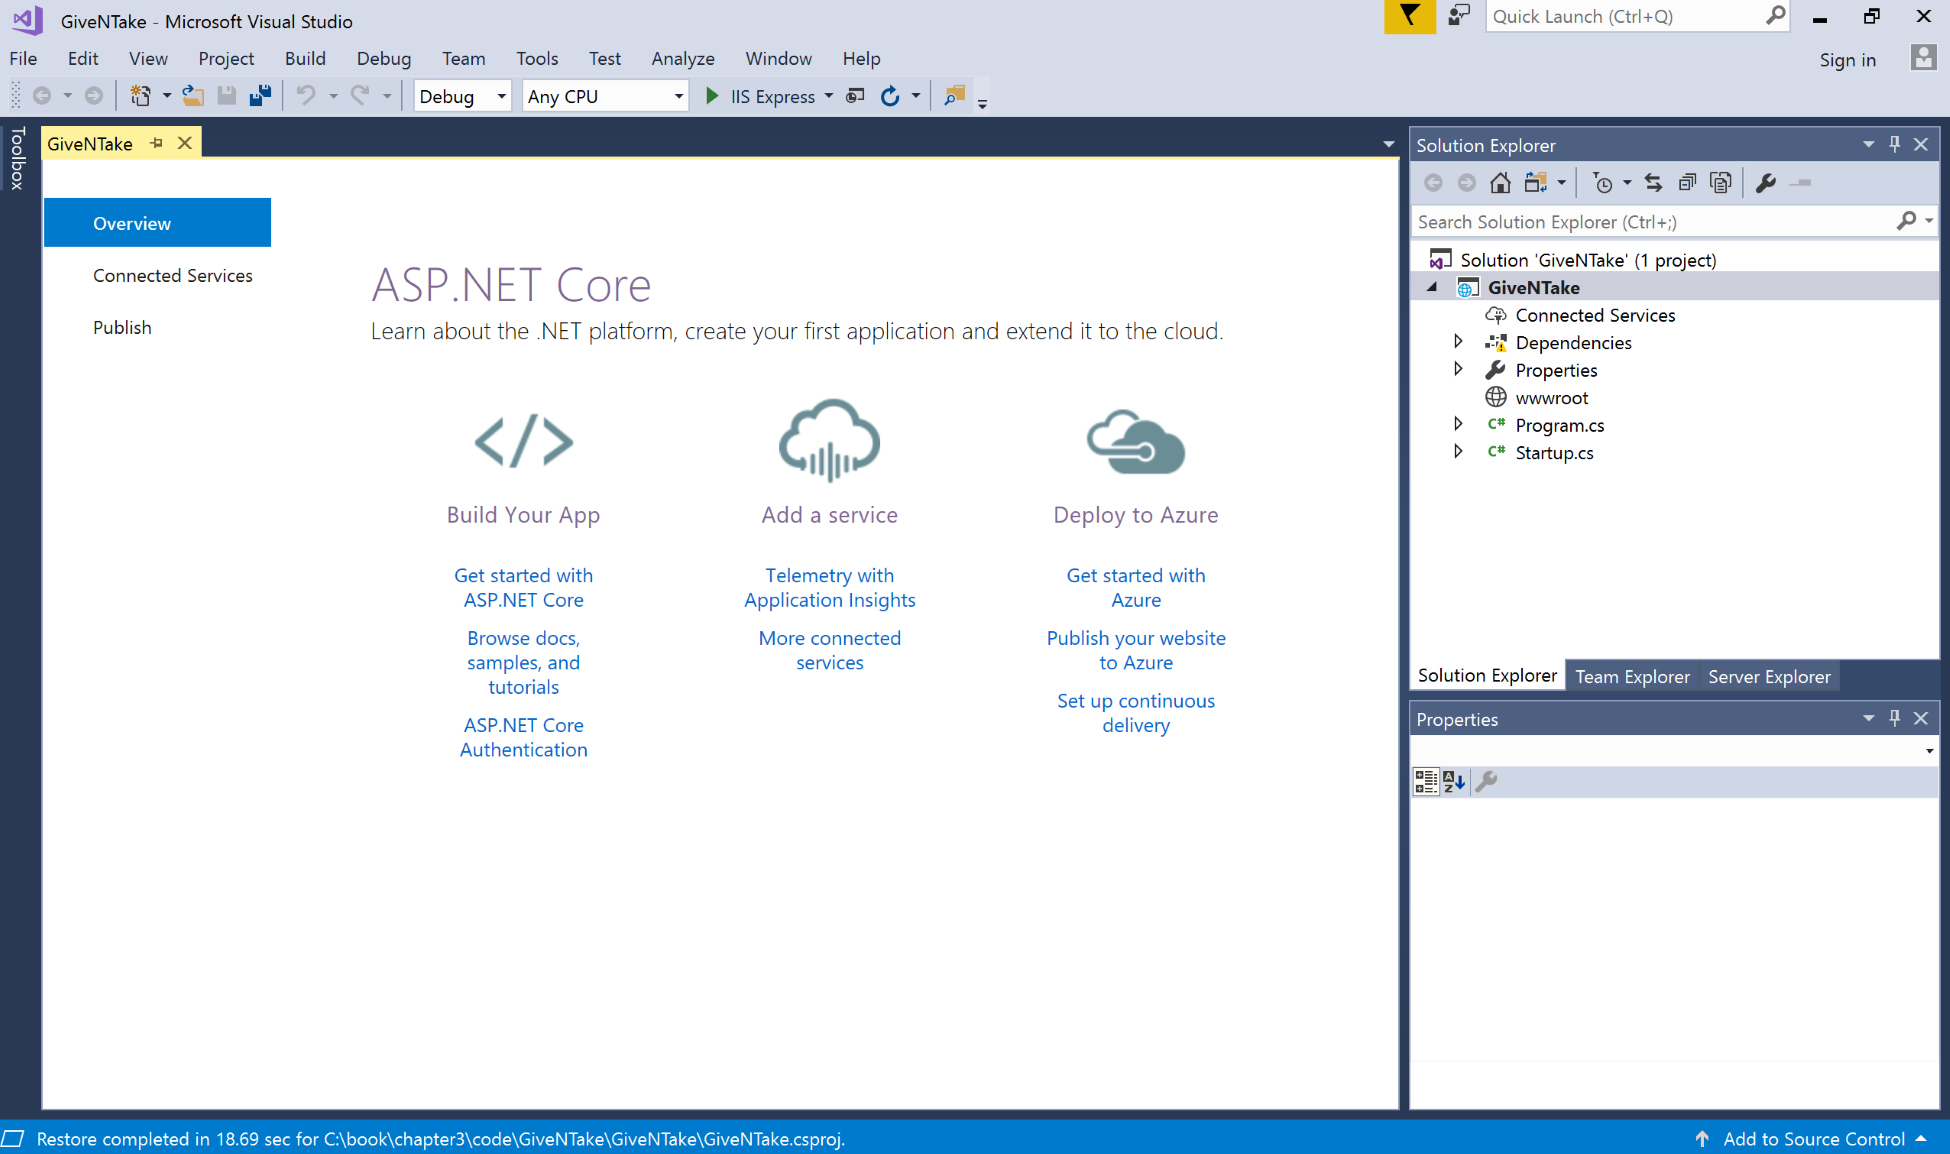Open the Build menu
Screen dimensions: 1950x1154
click(305, 58)
